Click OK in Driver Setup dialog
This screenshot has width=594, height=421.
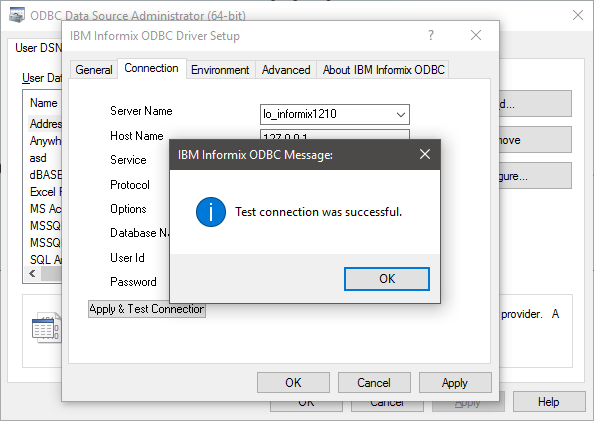[293, 383]
